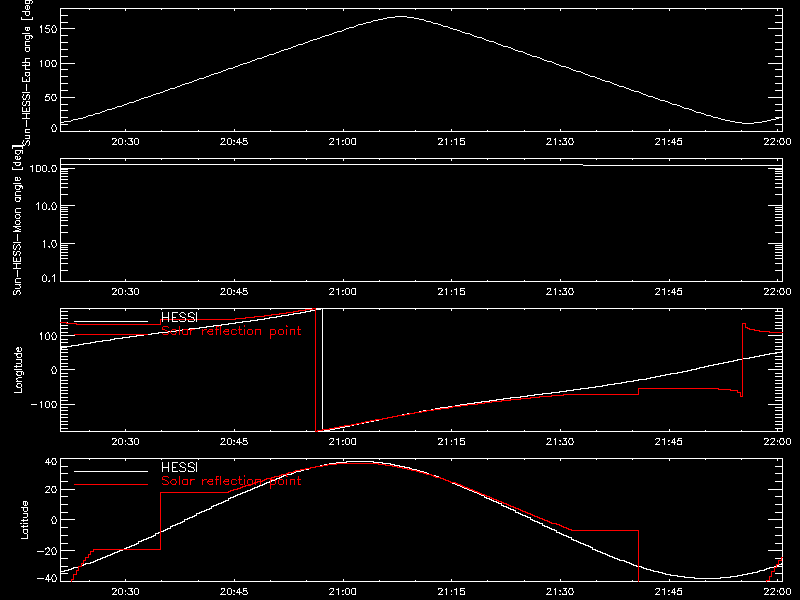
Task: Select the 1.0 tick on Moon angle axis
Action: (49, 244)
